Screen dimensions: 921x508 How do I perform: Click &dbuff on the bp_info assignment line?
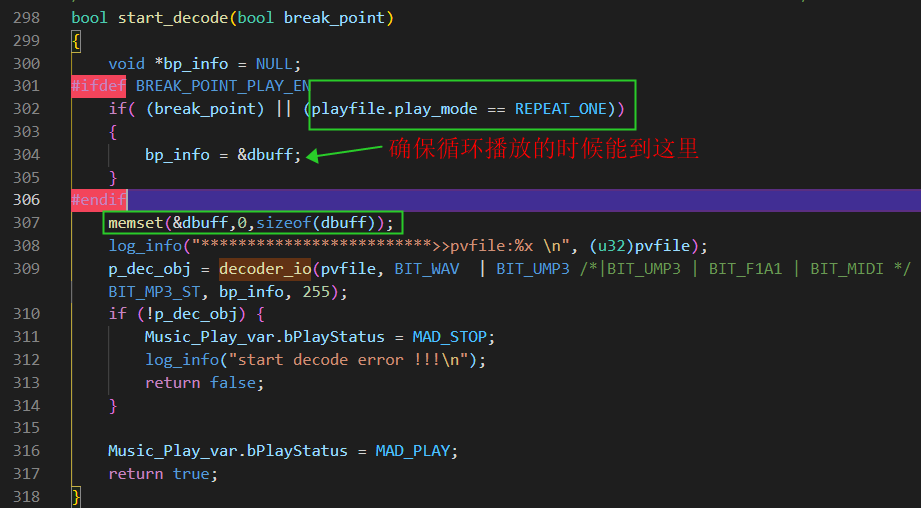click(x=265, y=154)
